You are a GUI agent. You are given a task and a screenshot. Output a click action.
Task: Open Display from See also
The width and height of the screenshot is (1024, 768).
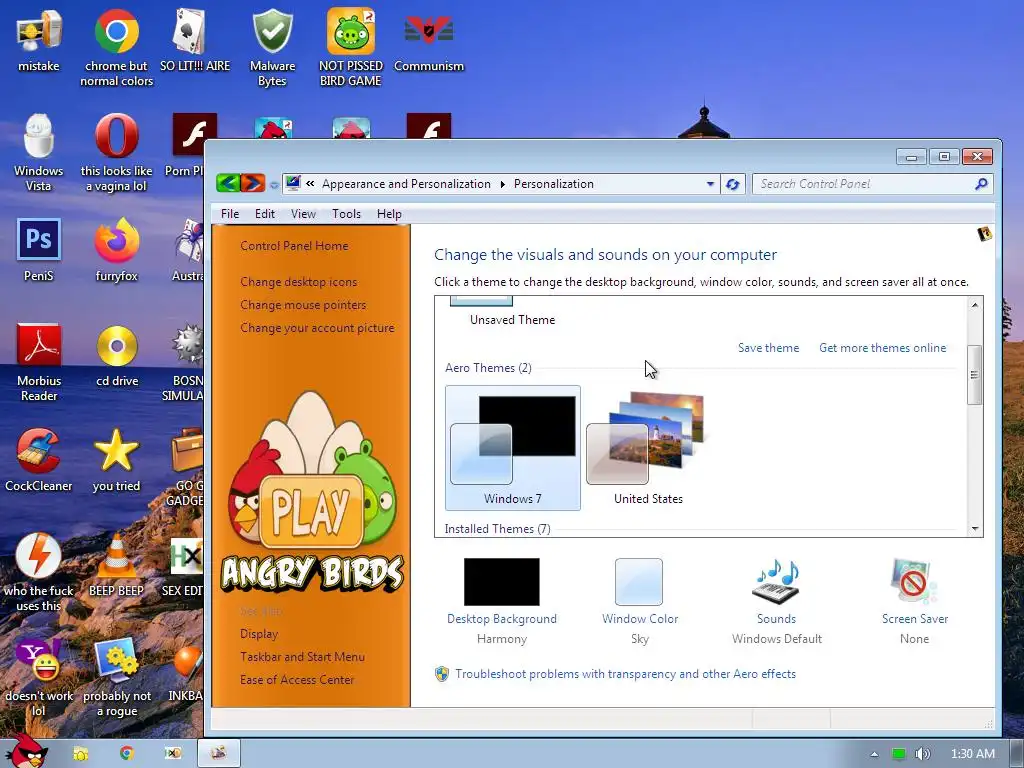(259, 634)
